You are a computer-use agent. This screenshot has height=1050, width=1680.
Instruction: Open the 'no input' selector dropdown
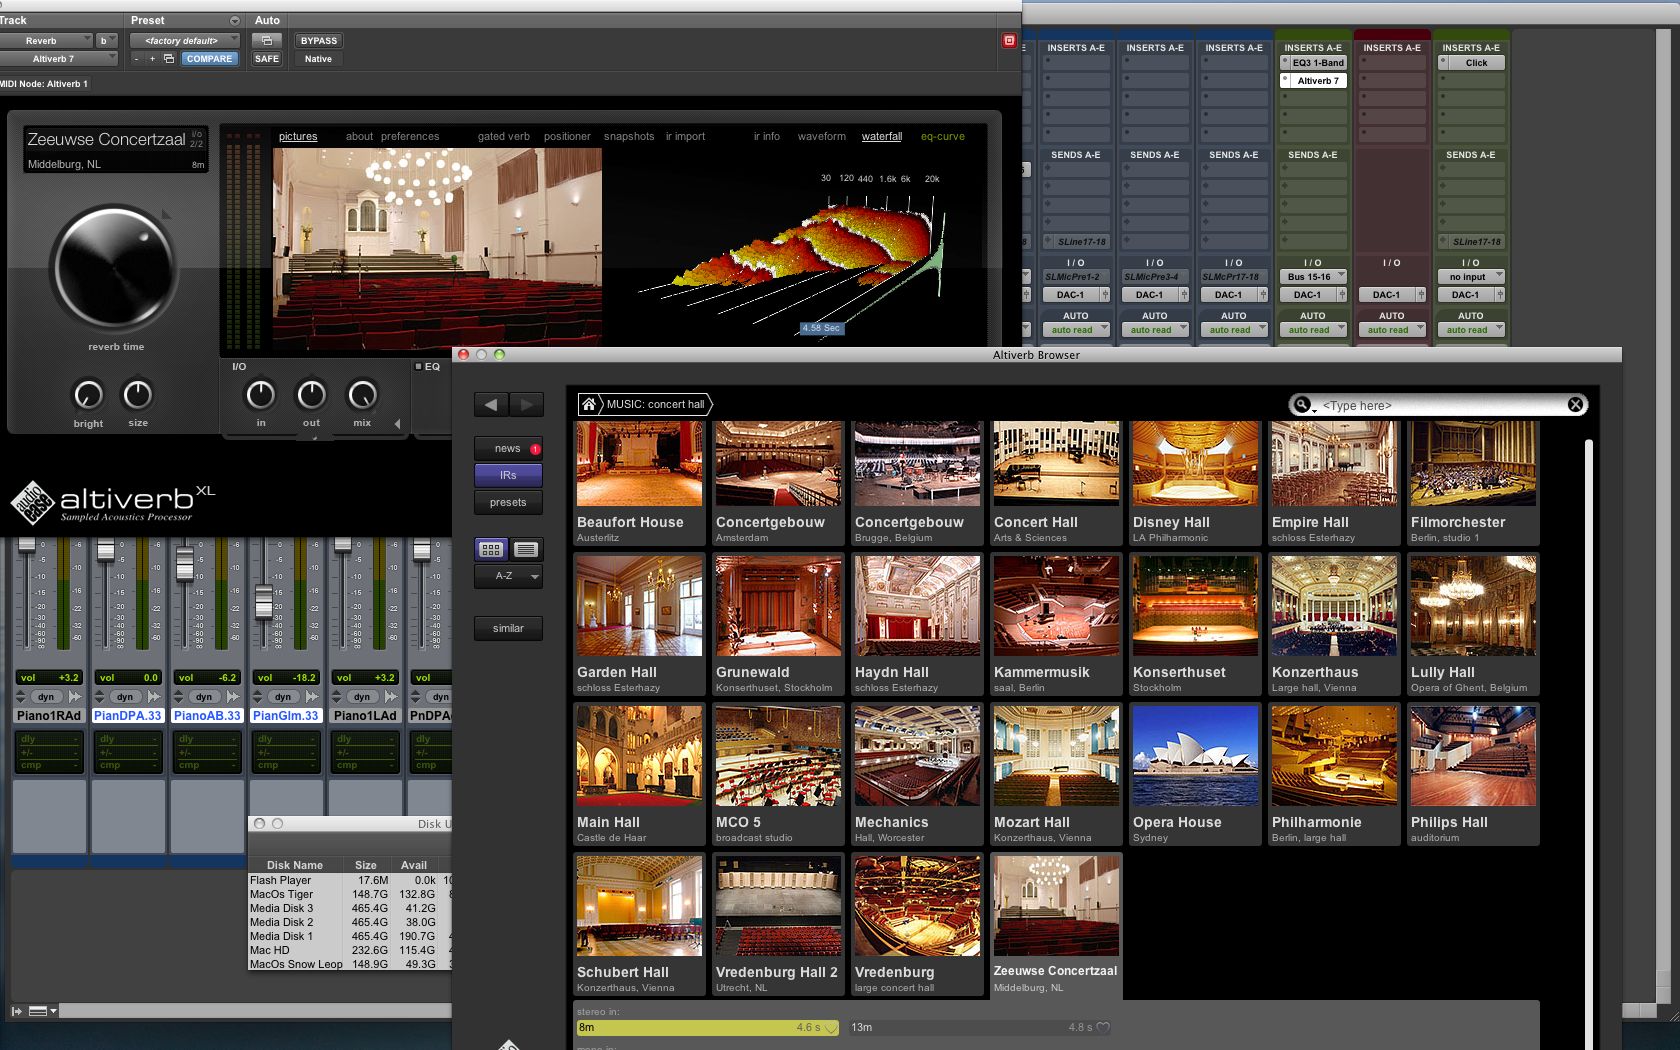pyautogui.click(x=1471, y=277)
